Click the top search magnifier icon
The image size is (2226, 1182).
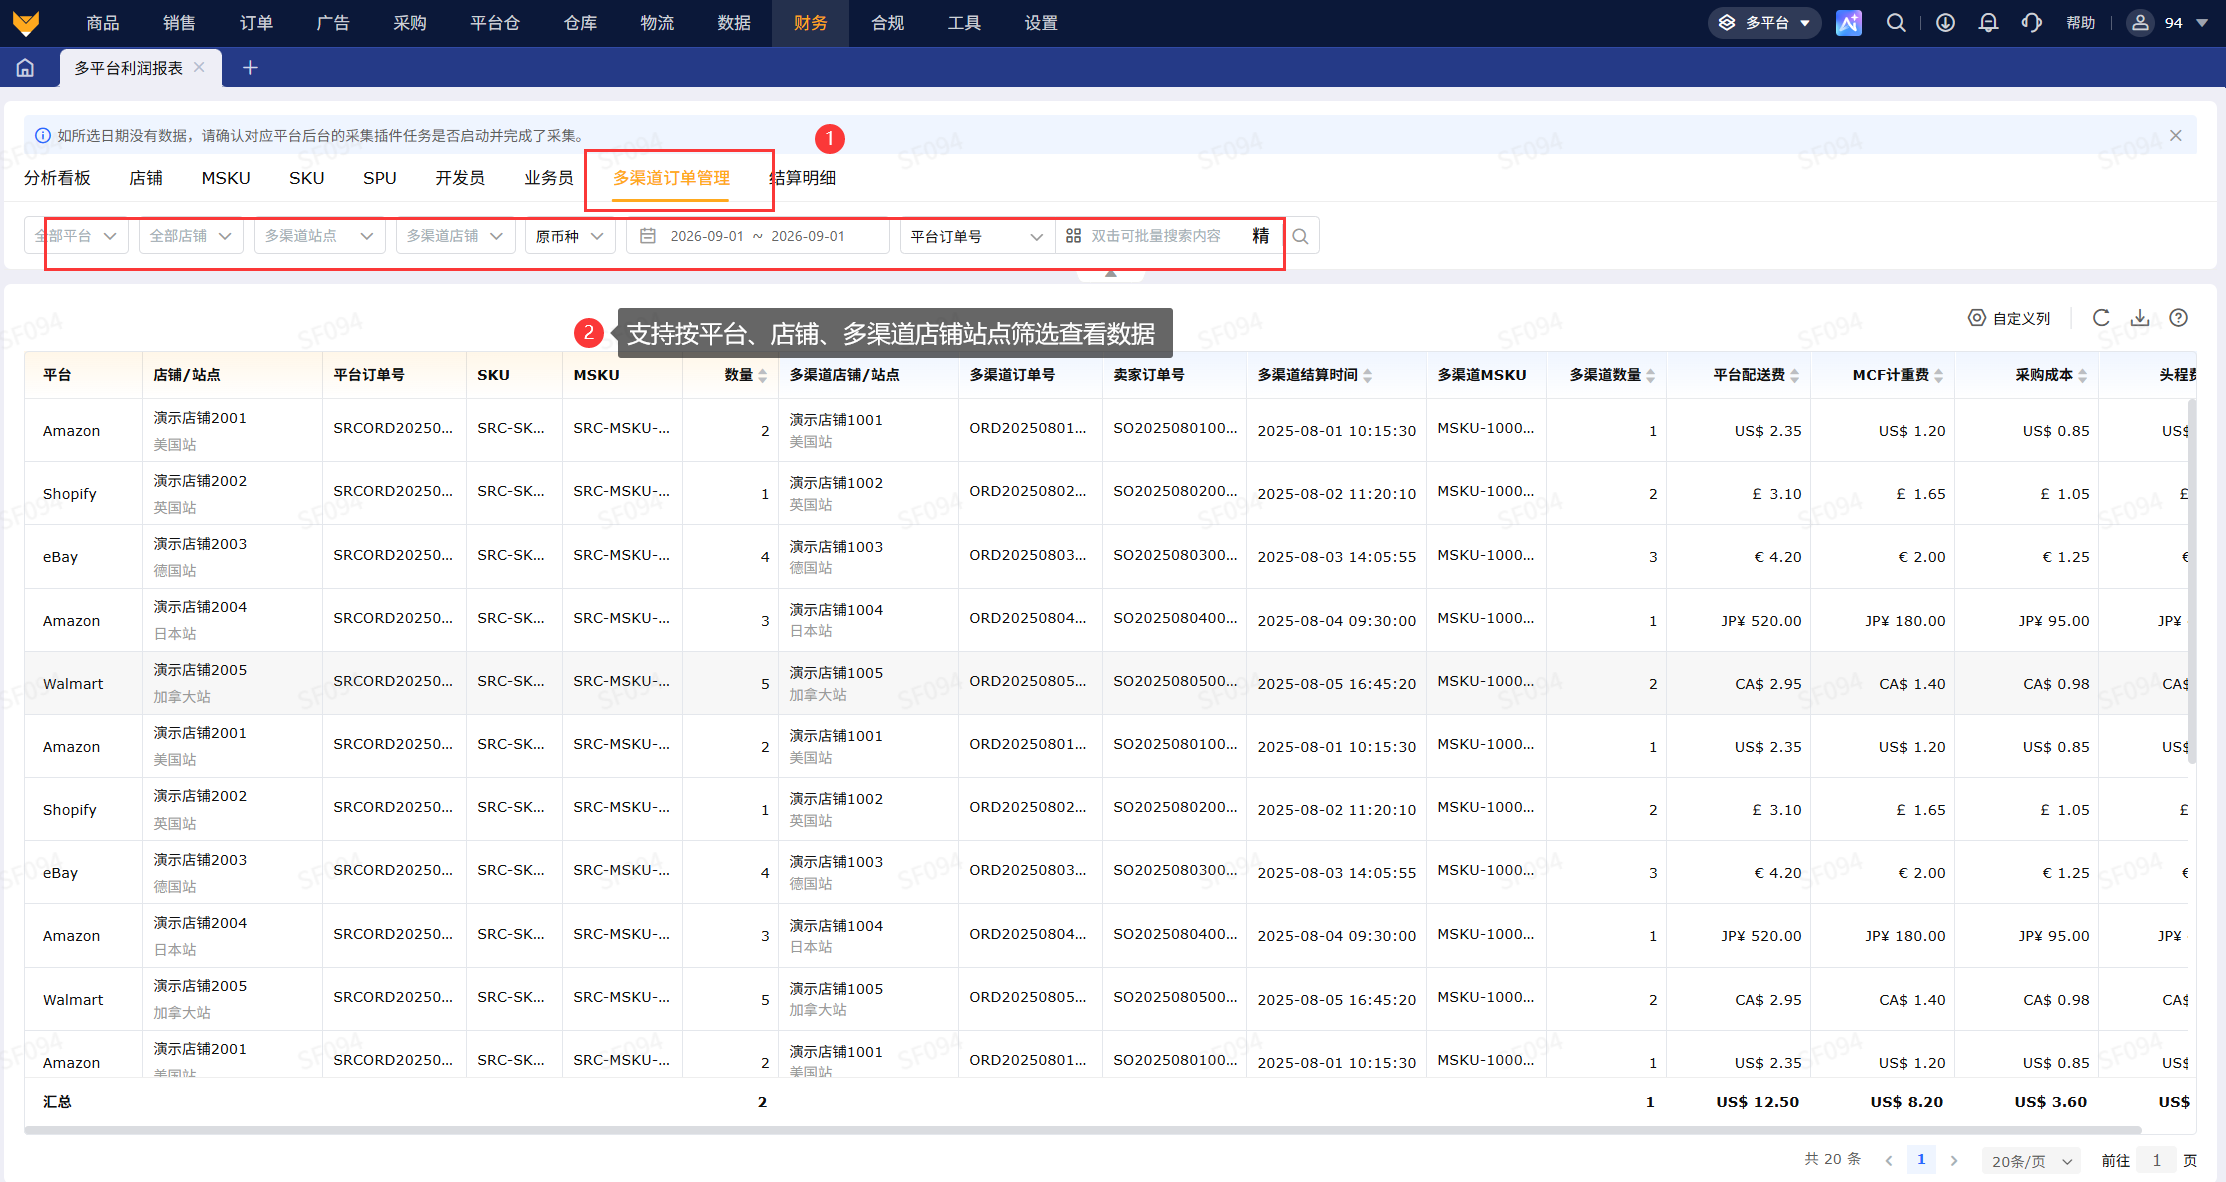(1895, 23)
